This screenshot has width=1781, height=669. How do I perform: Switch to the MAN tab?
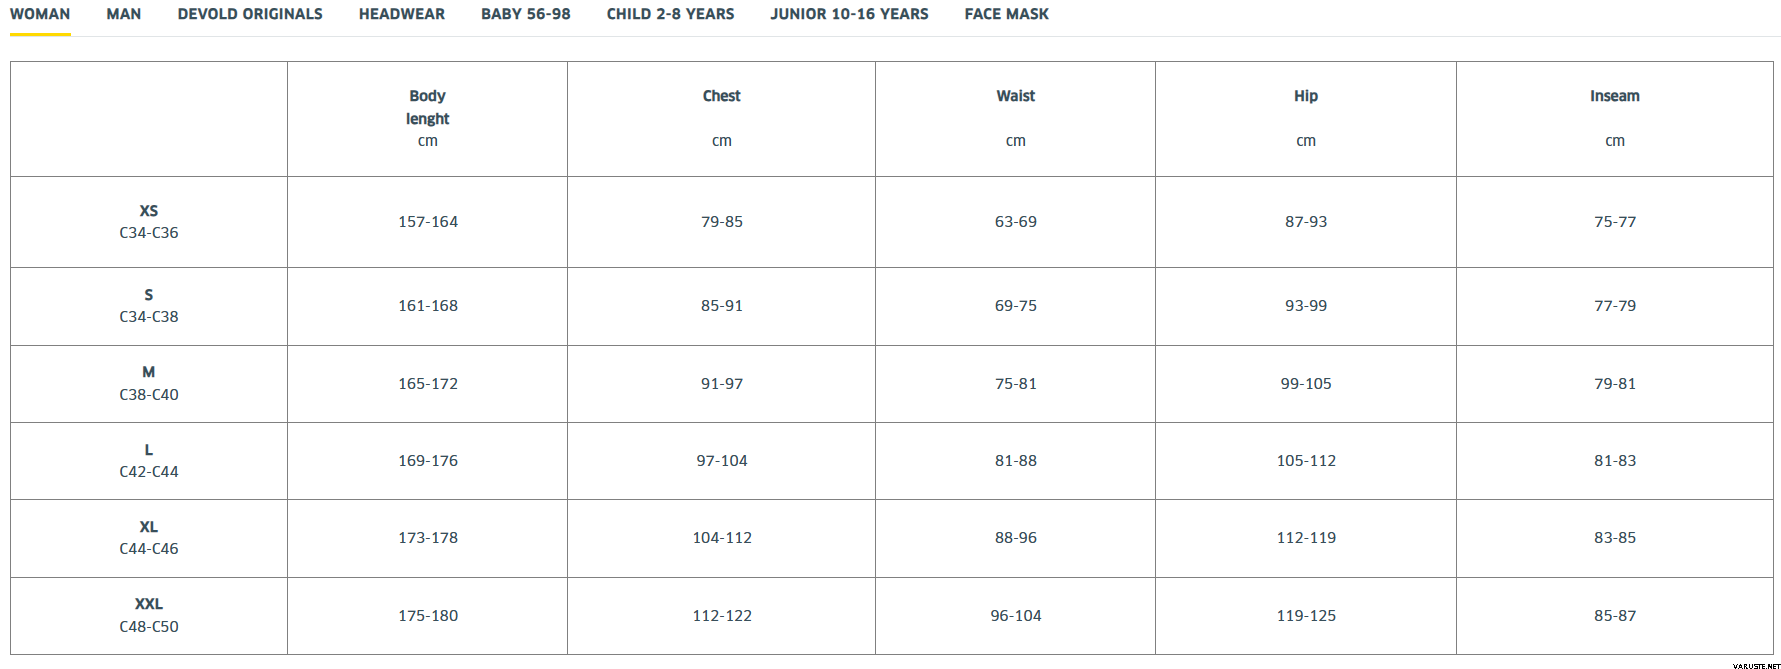(124, 14)
